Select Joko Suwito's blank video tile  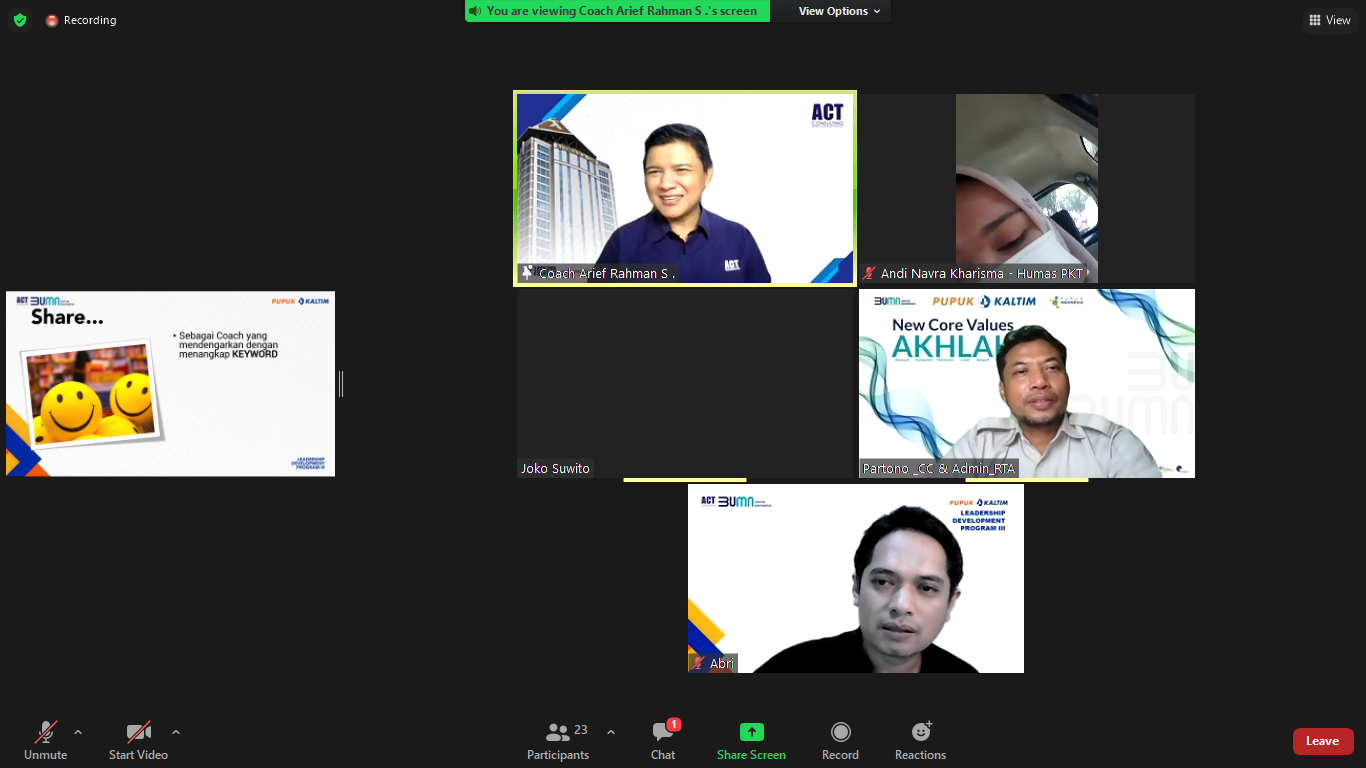tap(685, 384)
